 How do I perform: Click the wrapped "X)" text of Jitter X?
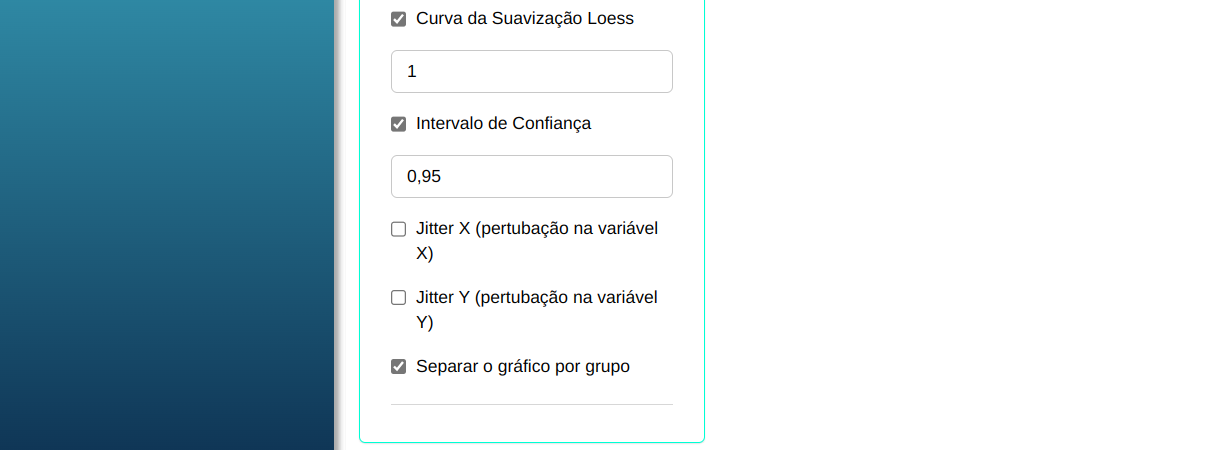(x=424, y=254)
